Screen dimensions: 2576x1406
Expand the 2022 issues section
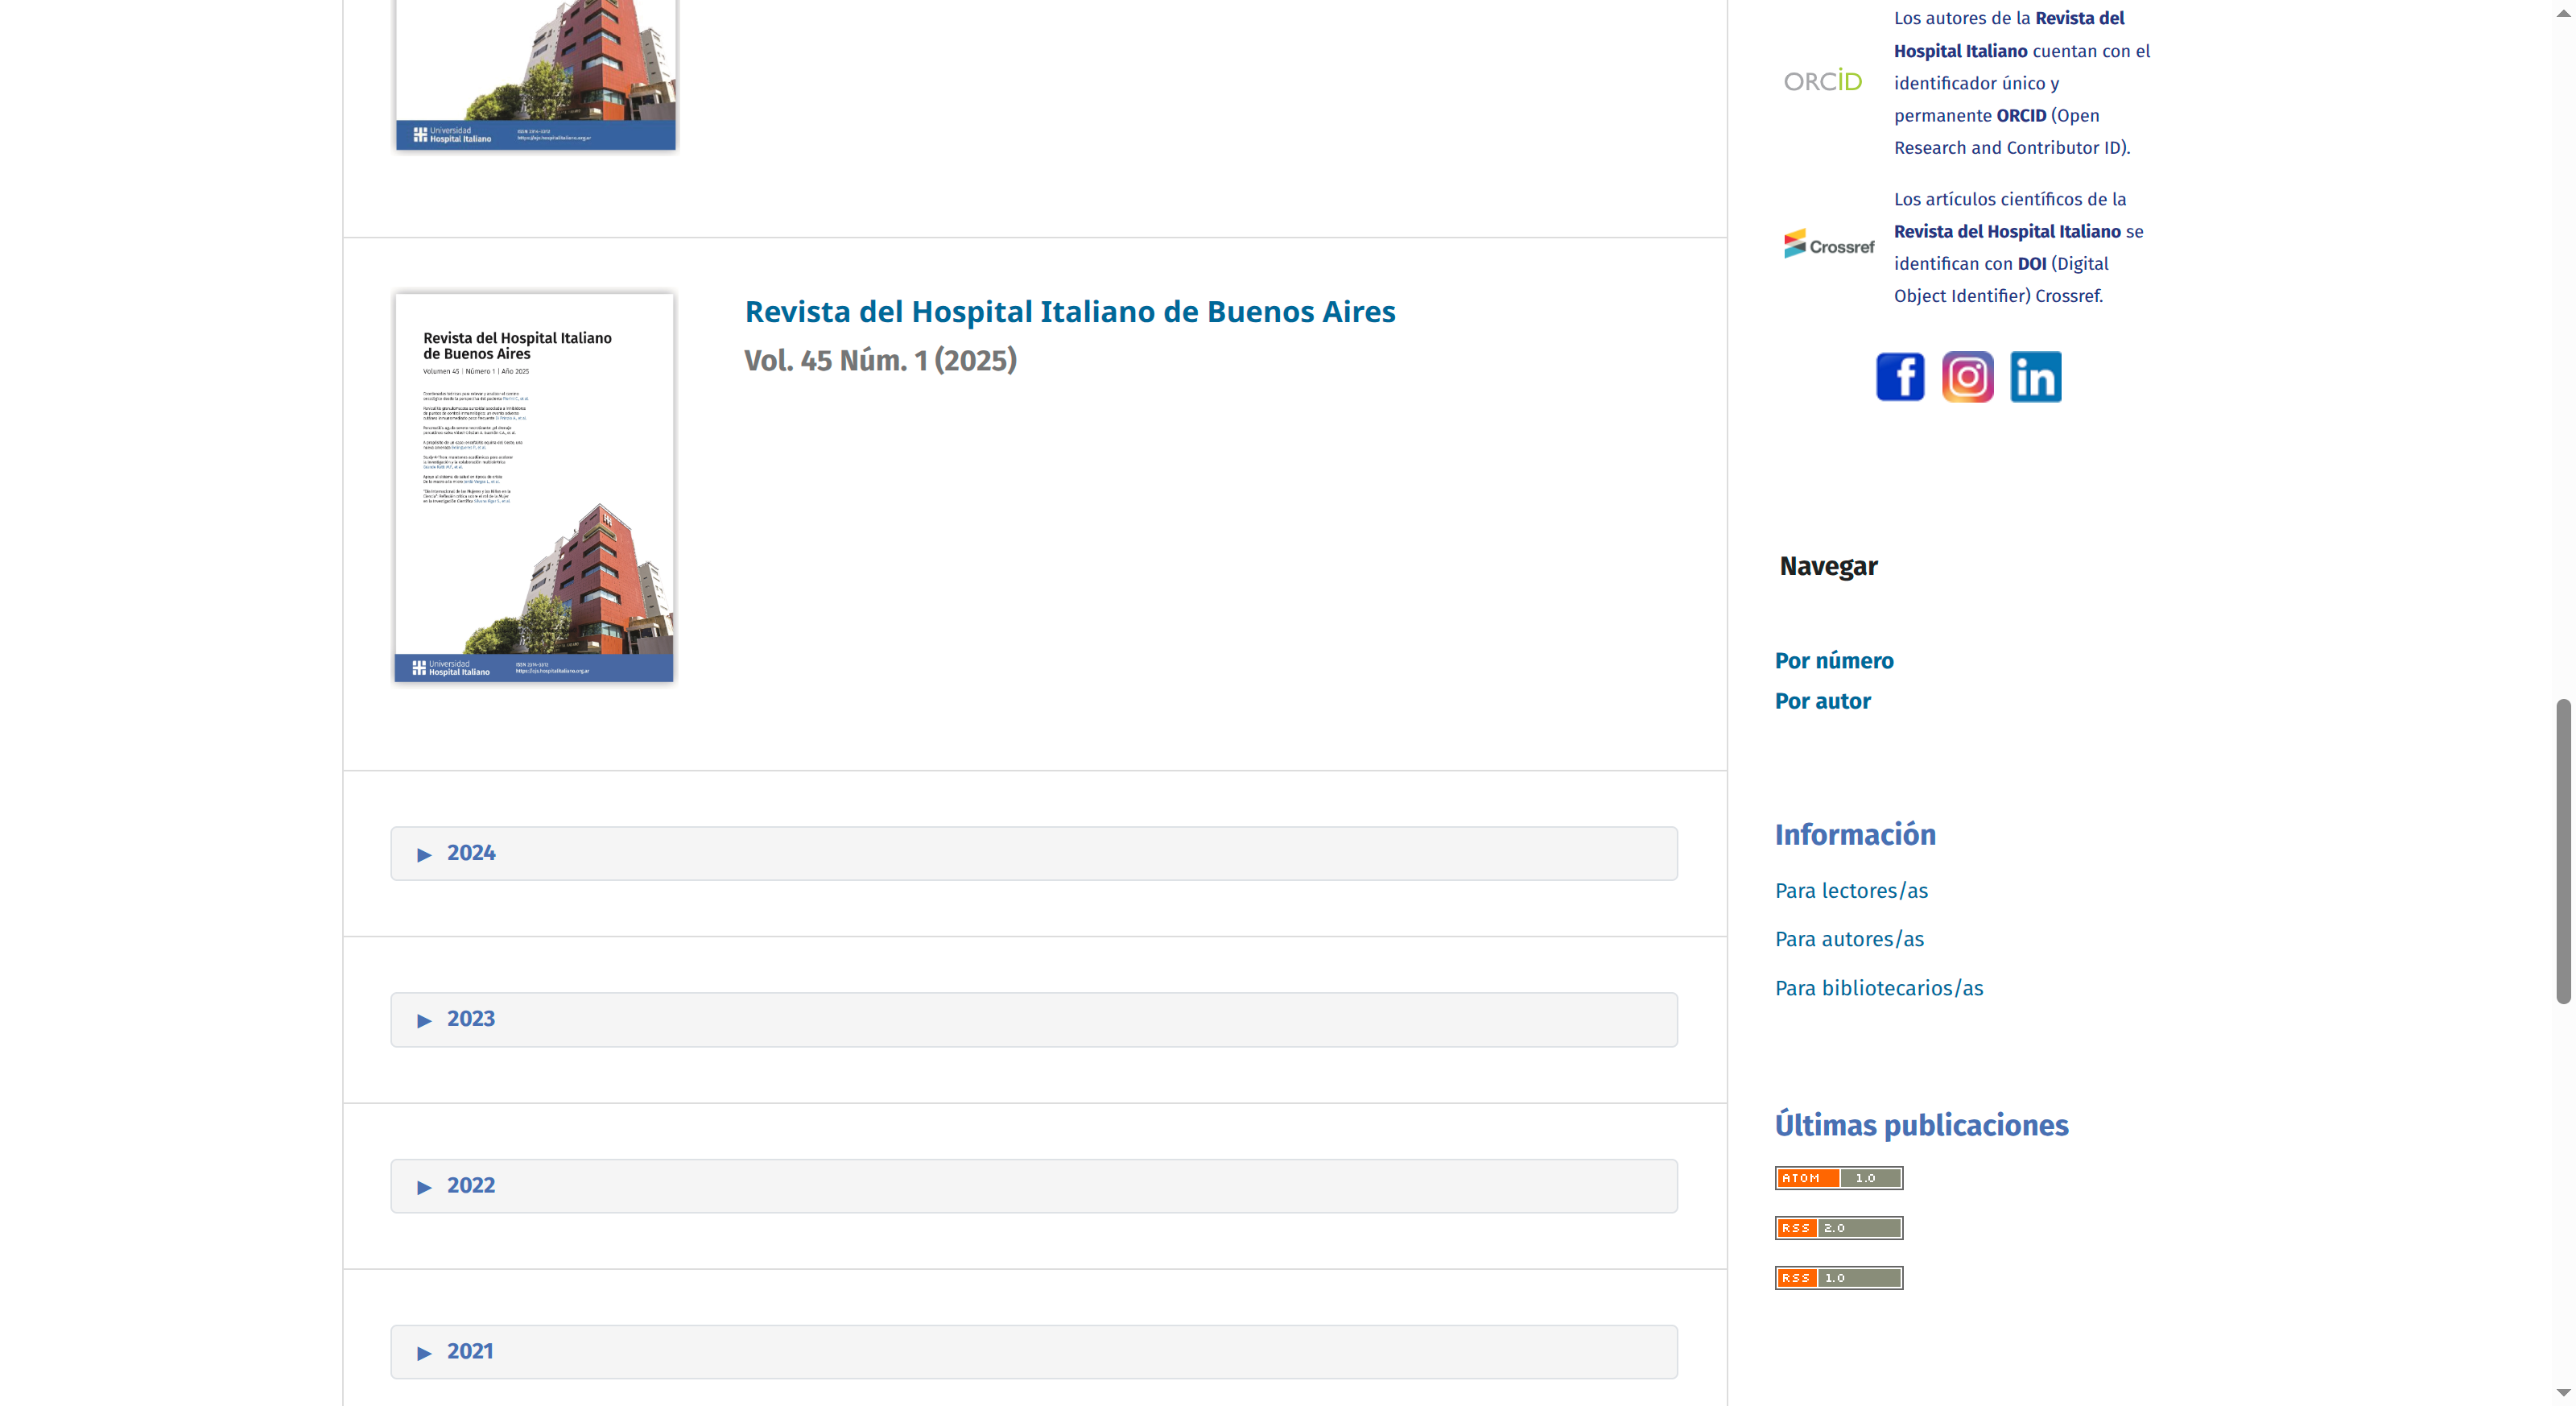(x=1034, y=1186)
